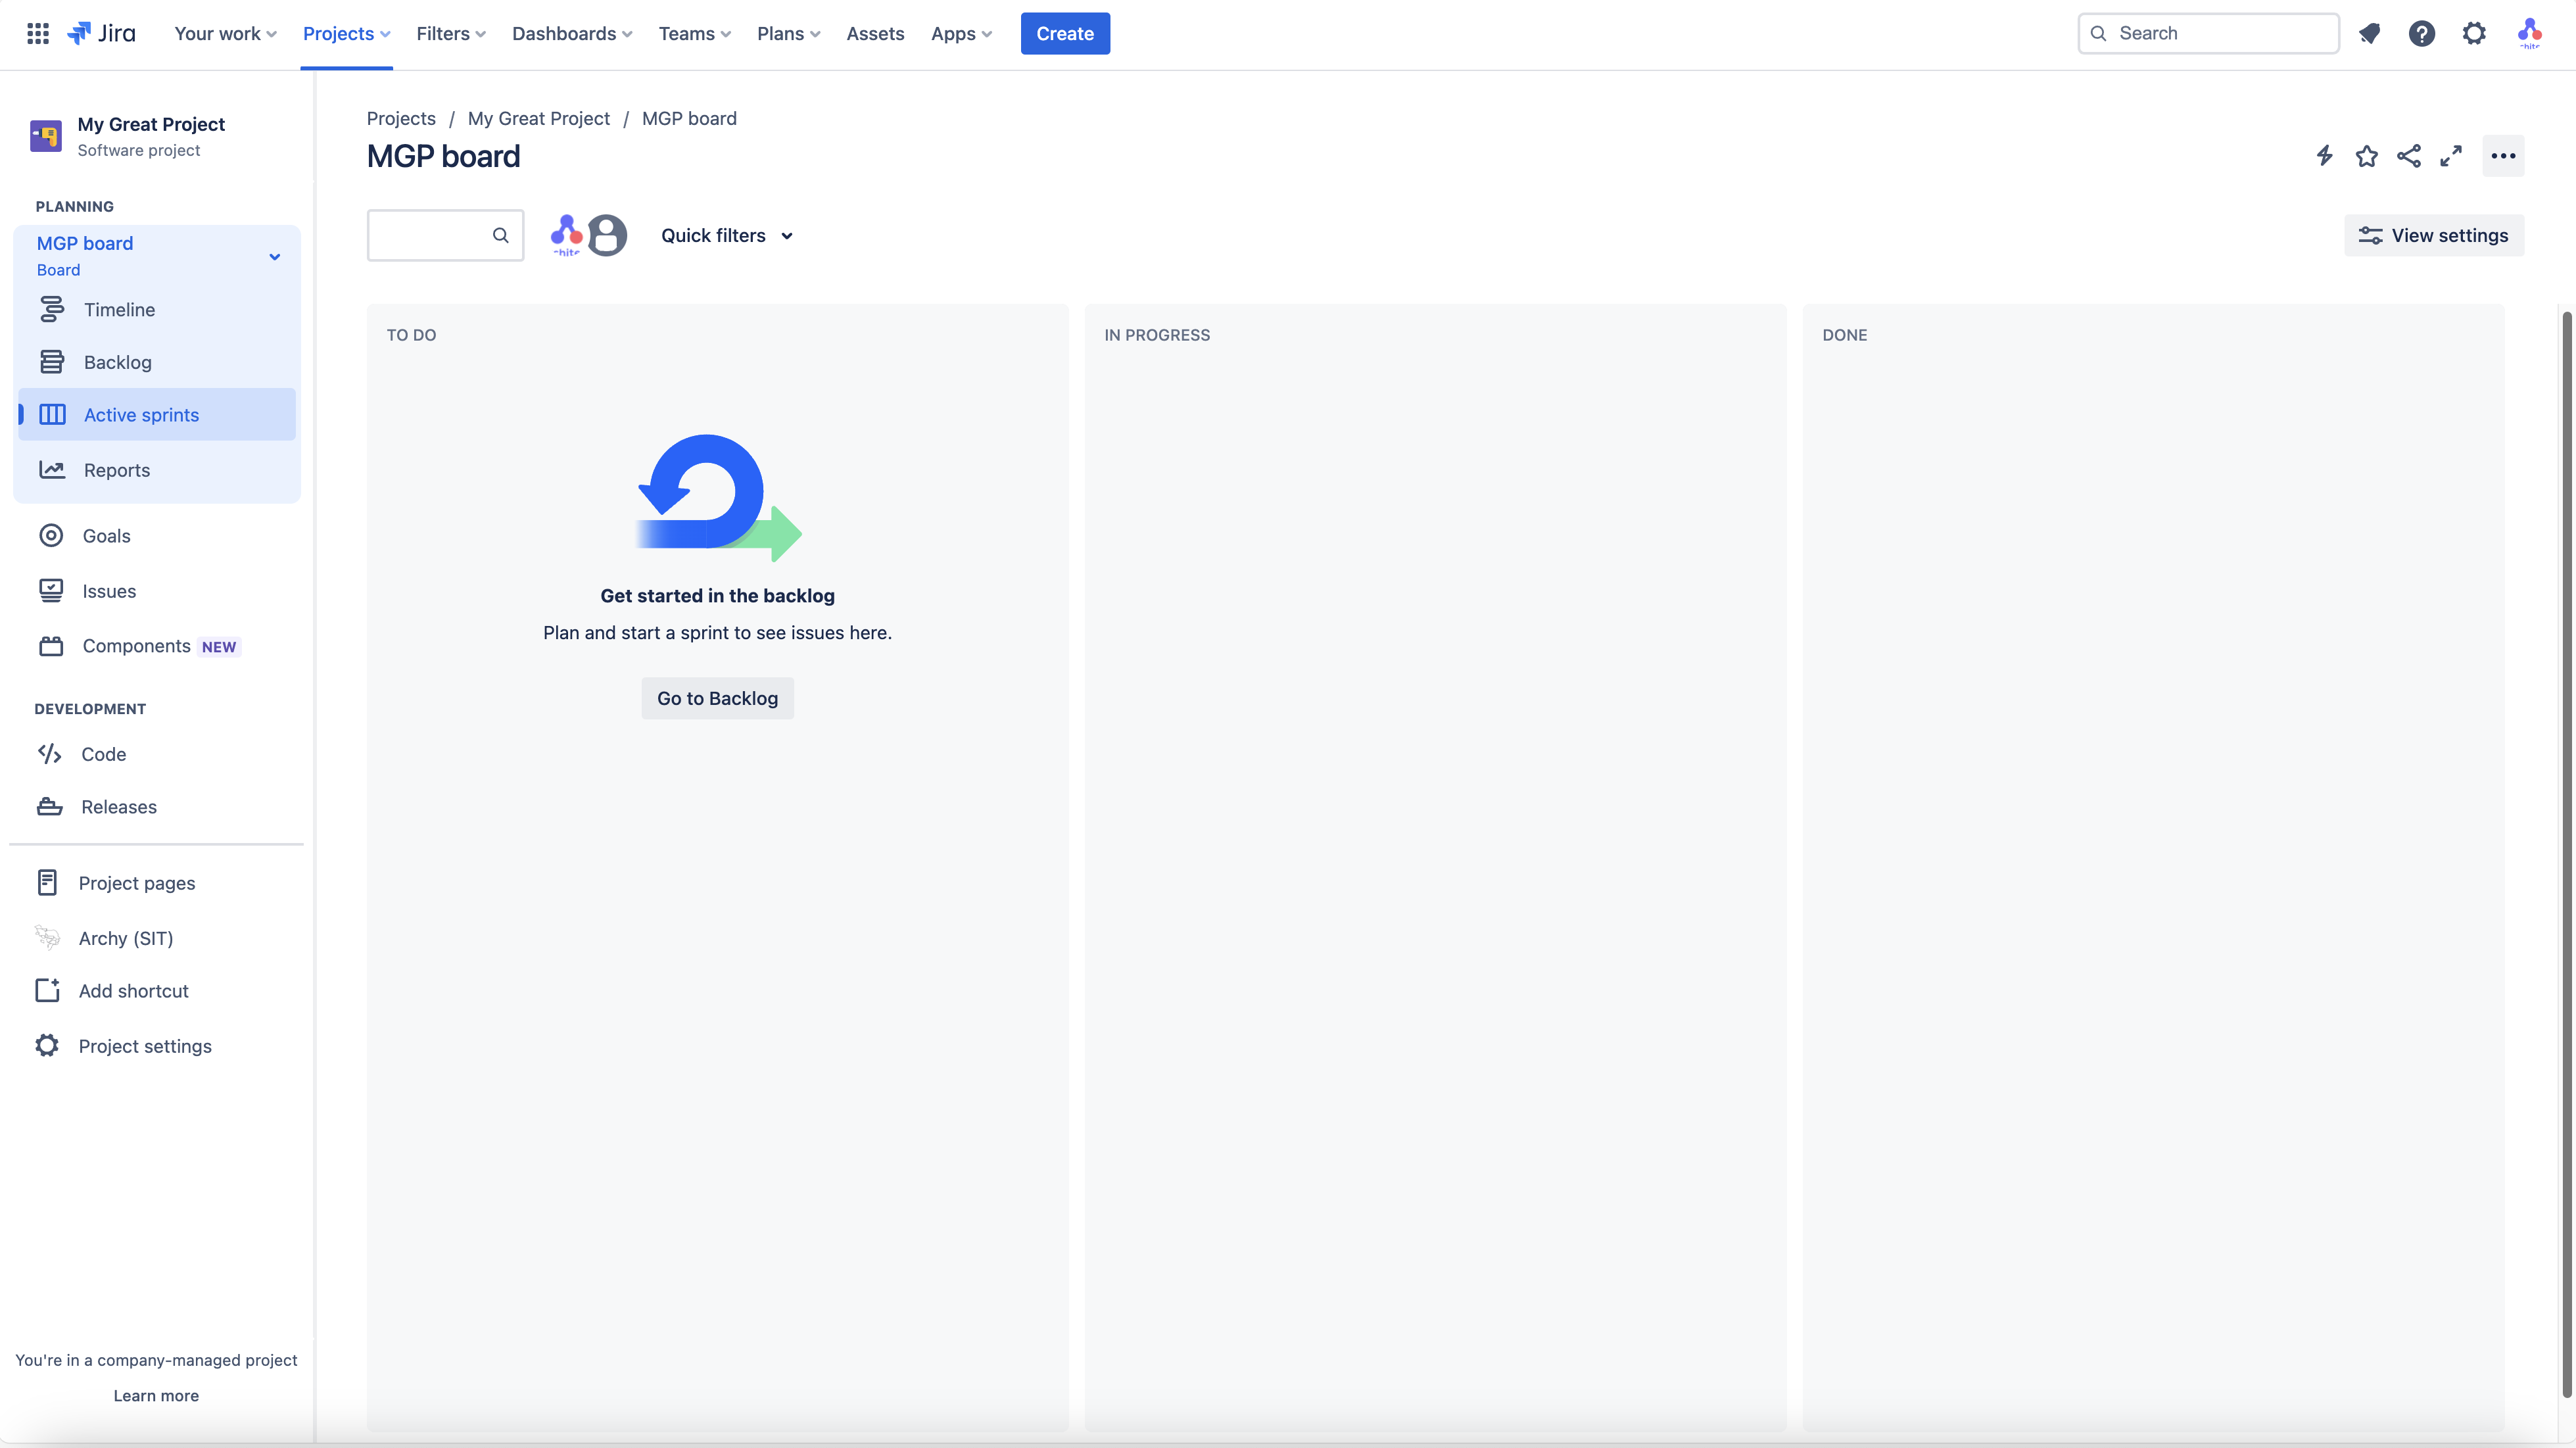
Task: Enter full screen with expand icon
Action: click(x=2450, y=155)
